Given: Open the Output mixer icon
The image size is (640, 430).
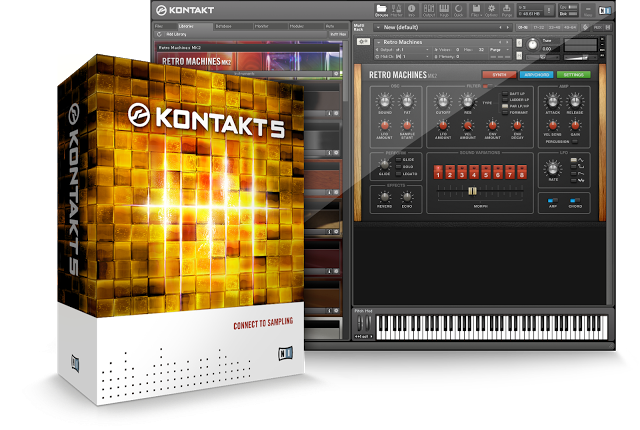Looking at the screenshot, I should point(429,9).
